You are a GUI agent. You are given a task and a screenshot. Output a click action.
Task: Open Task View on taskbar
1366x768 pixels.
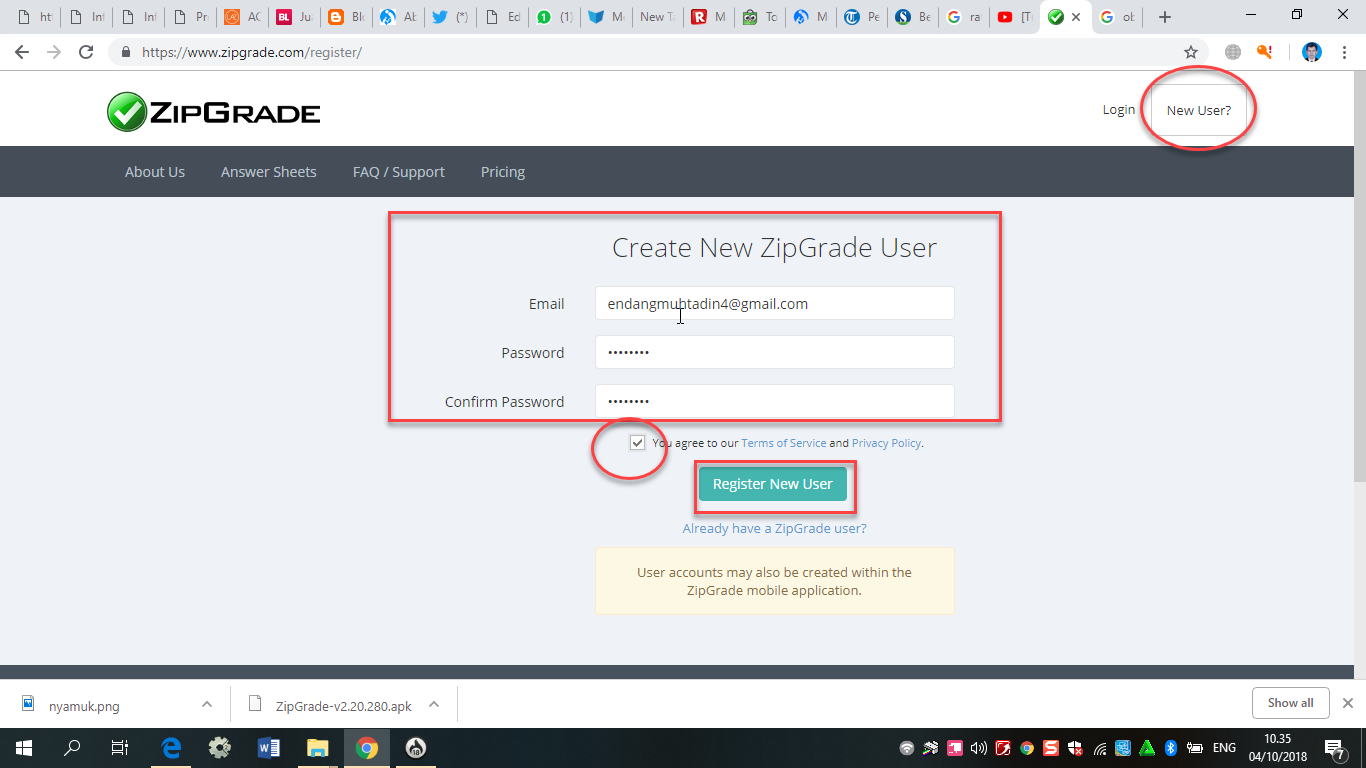coord(120,748)
